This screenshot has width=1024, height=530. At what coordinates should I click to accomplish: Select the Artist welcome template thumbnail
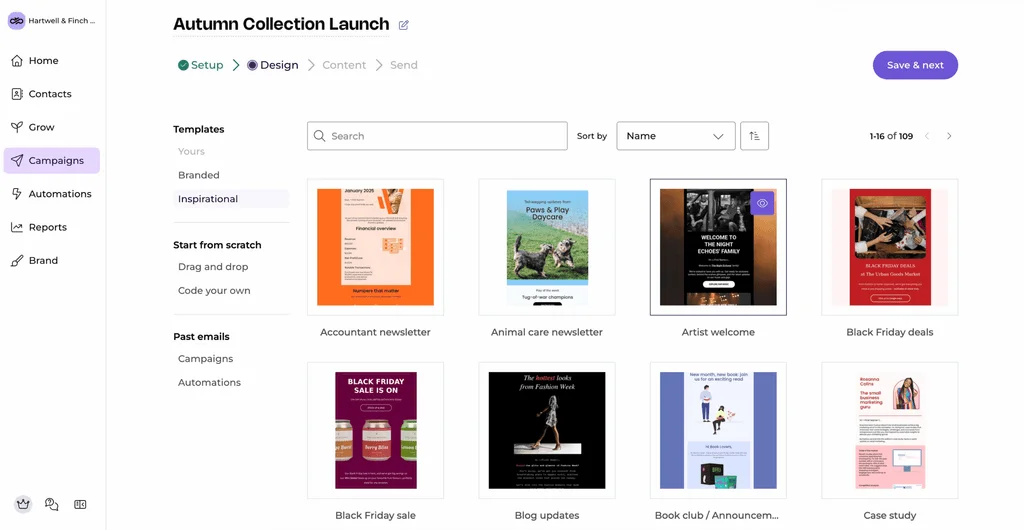click(718, 247)
